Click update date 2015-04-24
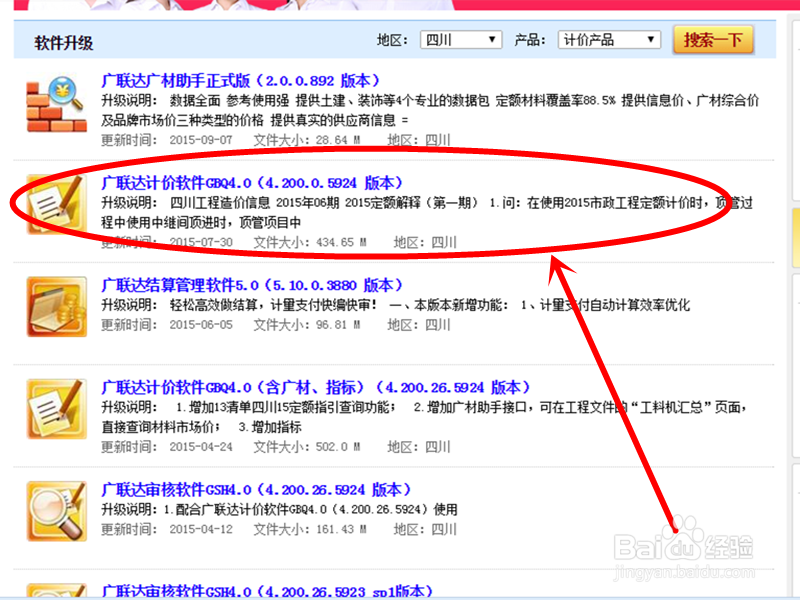This screenshot has height=600, width=800. 201,446
